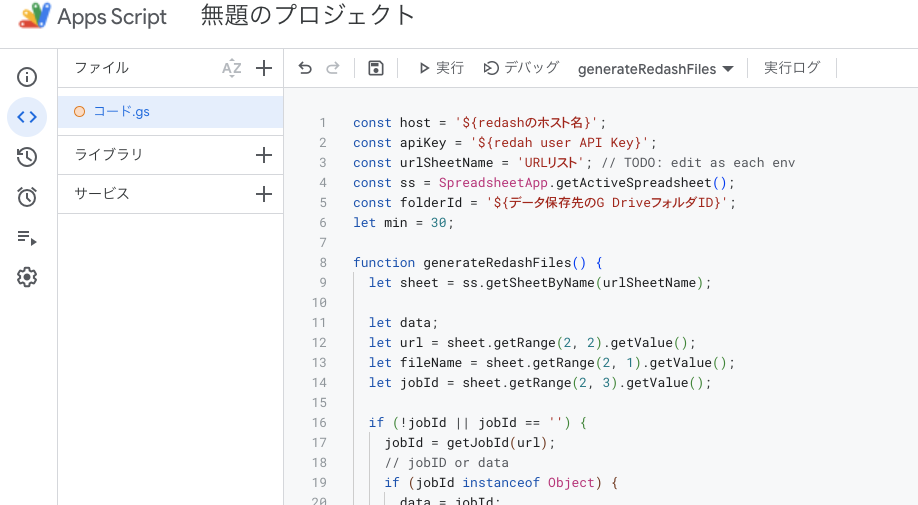Viewport: 918px width, 505px height.
Task: Click the apiKey declaration line
Action: tap(505, 143)
